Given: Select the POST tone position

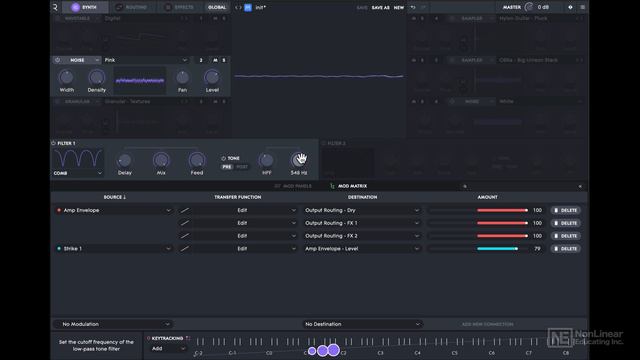Looking at the screenshot, I should [242, 167].
